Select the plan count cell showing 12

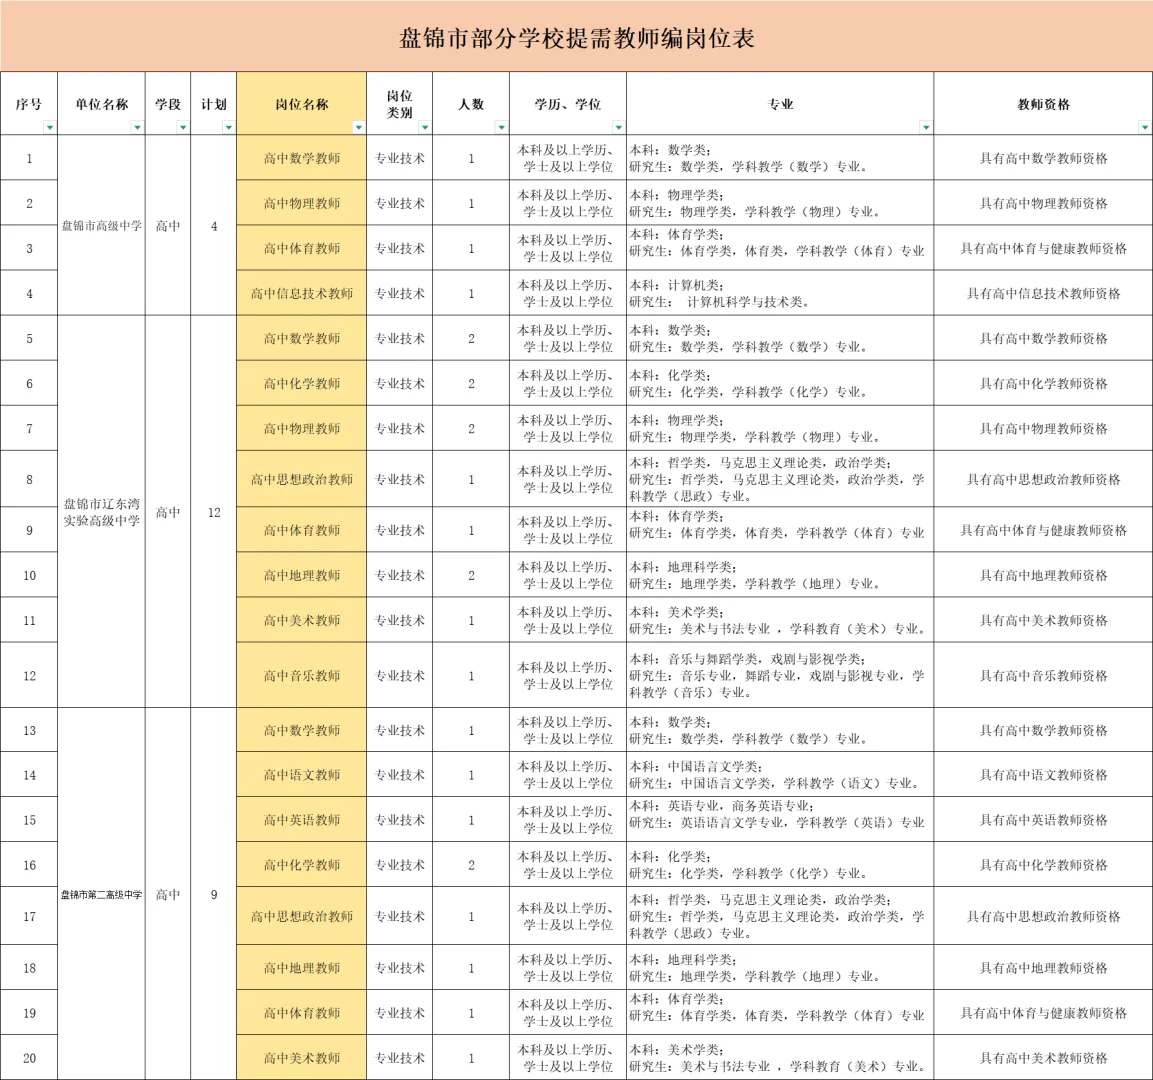click(214, 512)
